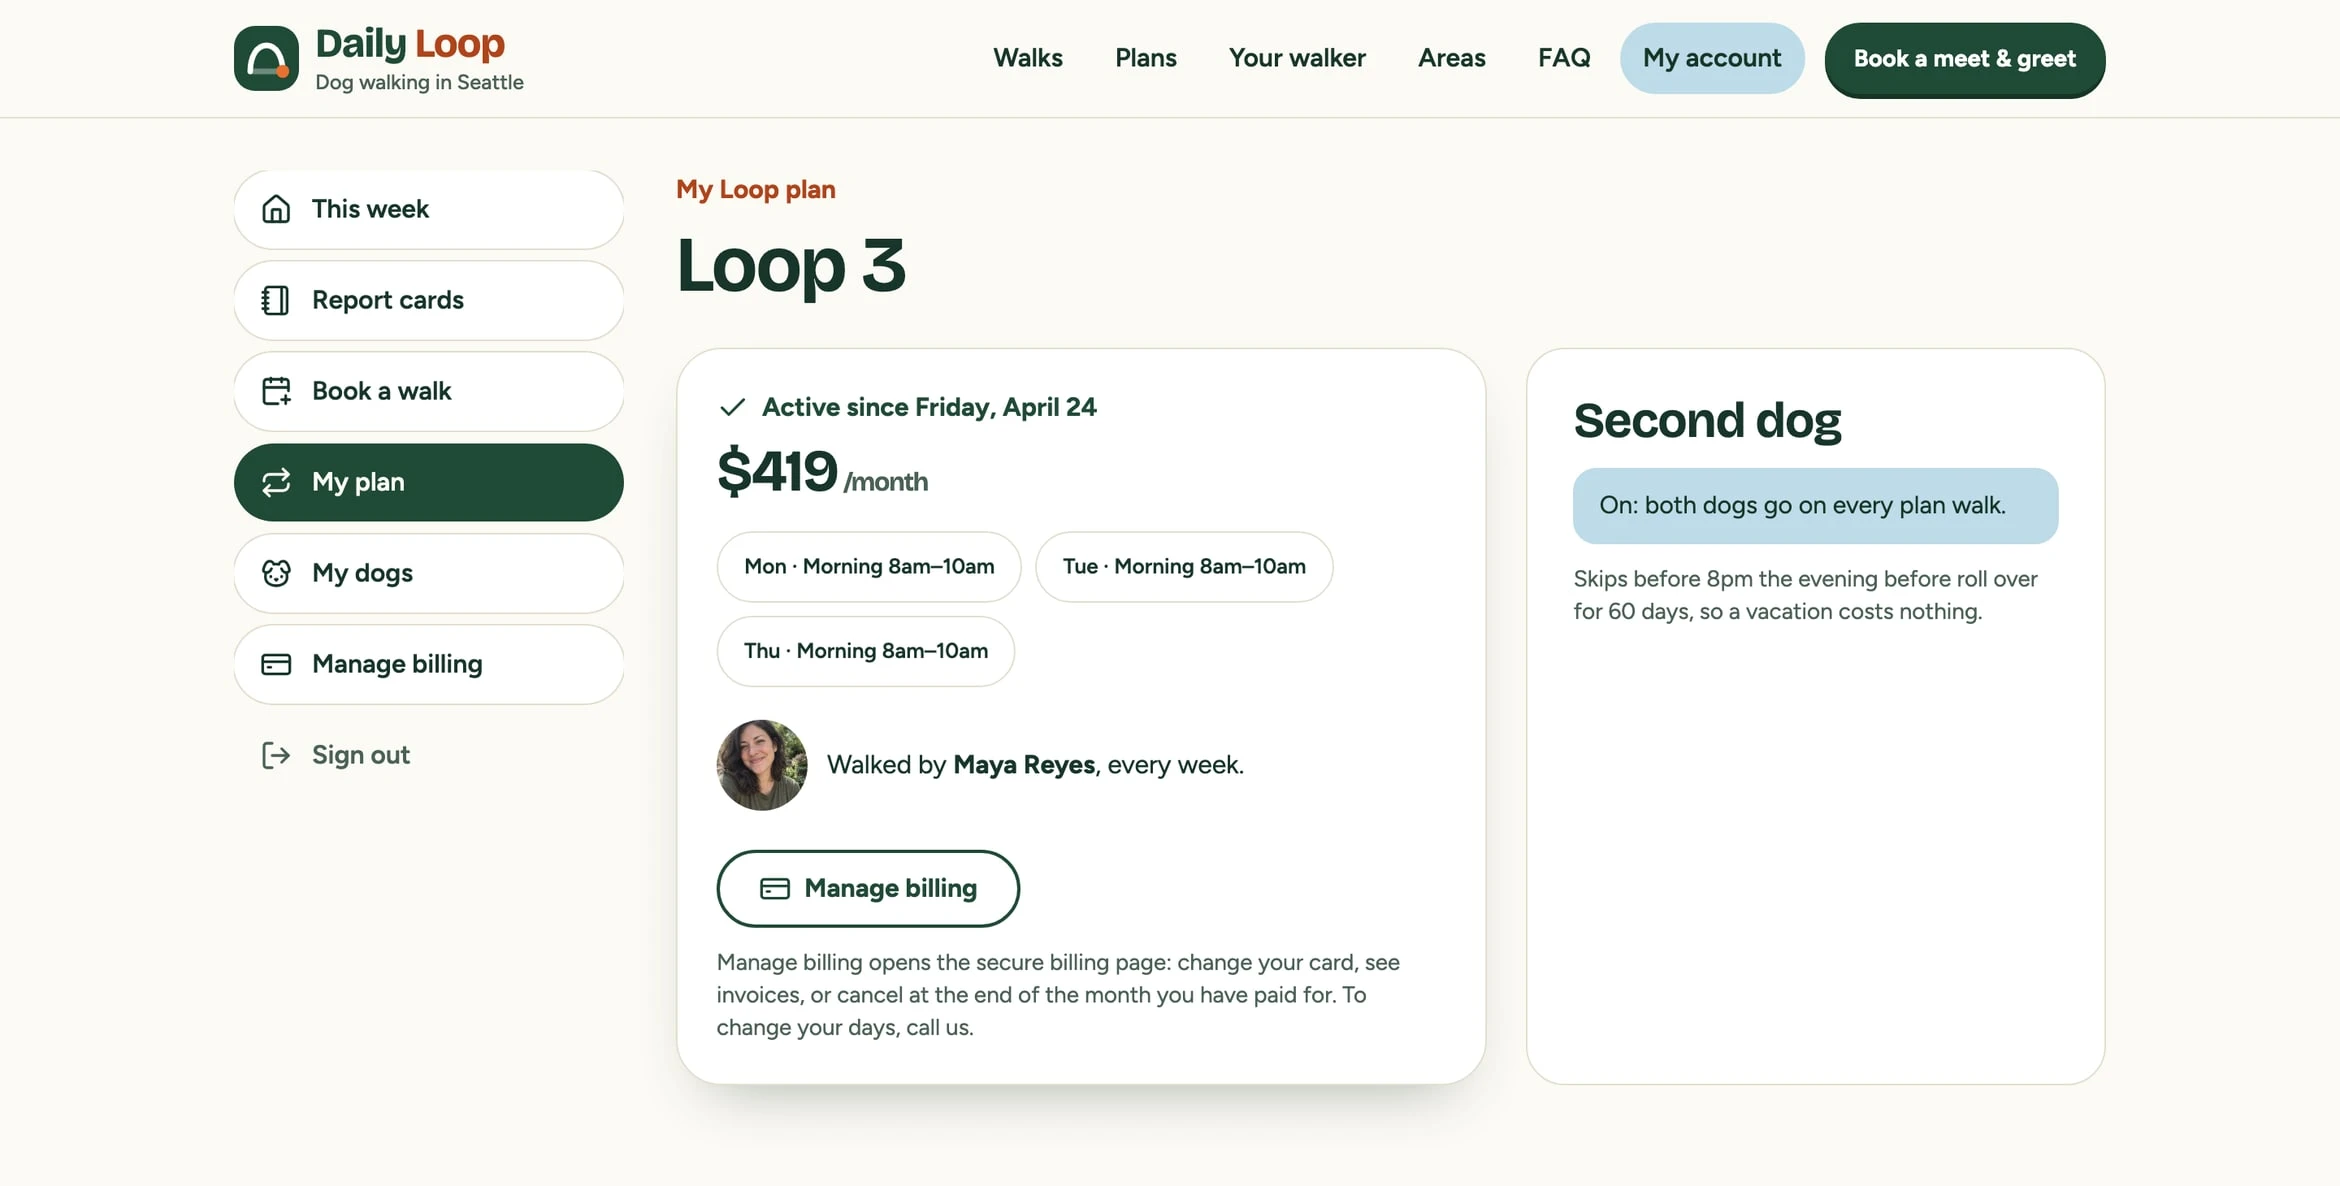Click the house icon beside This week

point(276,209)
